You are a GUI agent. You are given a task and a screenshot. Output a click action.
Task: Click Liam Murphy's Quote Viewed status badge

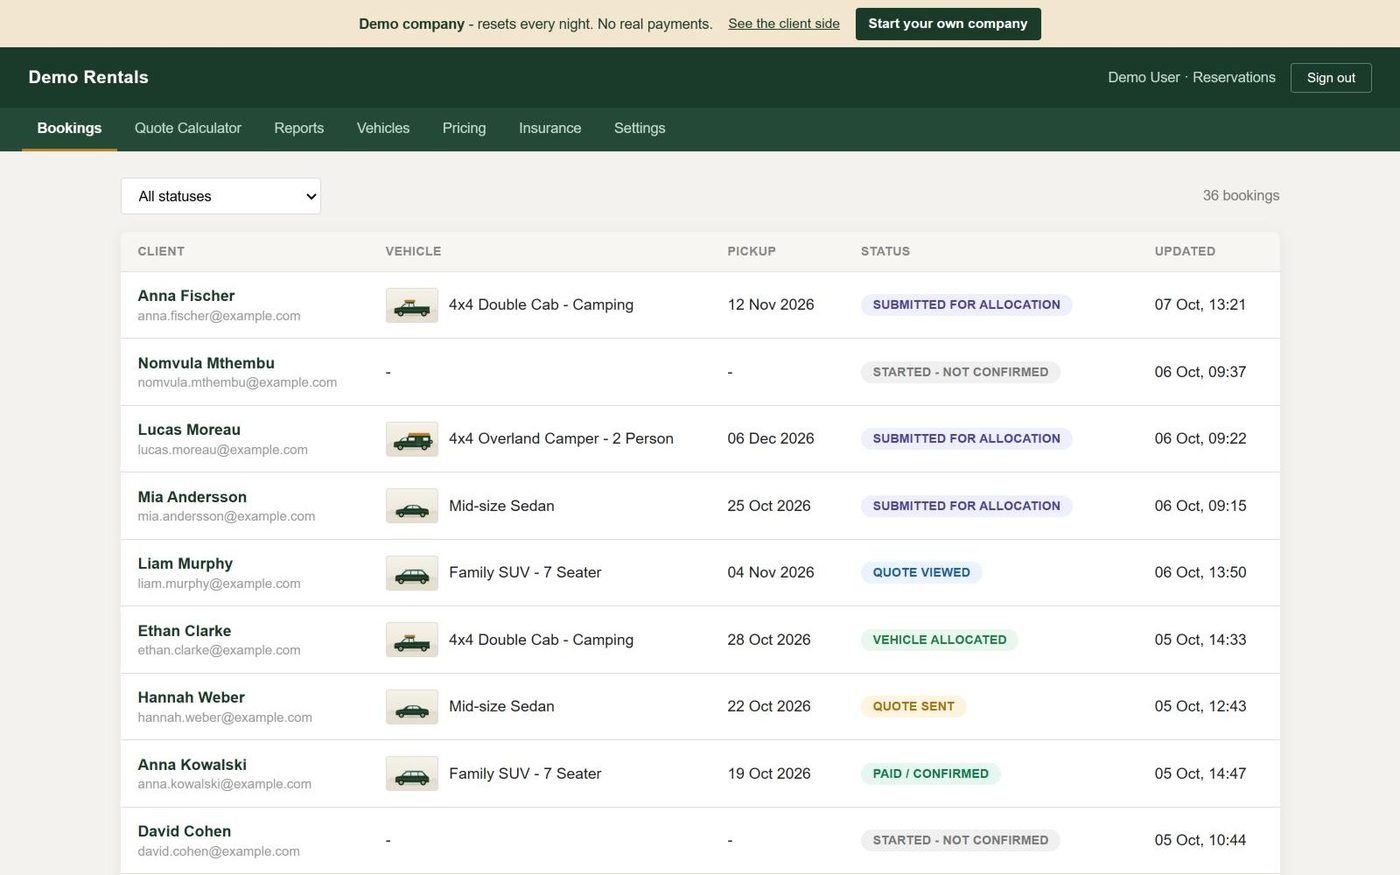921,573
